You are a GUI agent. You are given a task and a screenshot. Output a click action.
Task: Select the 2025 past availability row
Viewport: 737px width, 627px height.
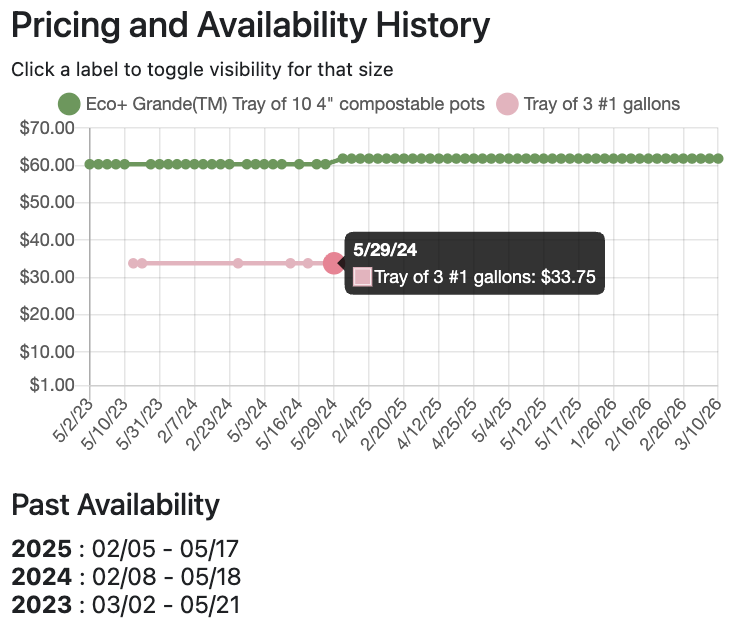coord(125,549)
